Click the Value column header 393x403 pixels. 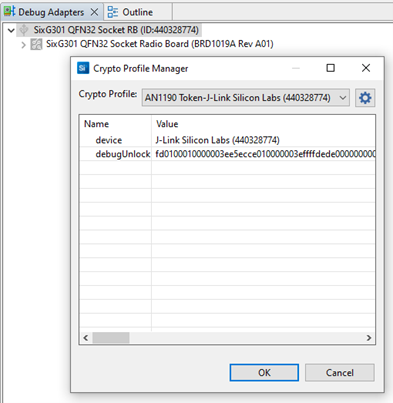click(263, 124)
